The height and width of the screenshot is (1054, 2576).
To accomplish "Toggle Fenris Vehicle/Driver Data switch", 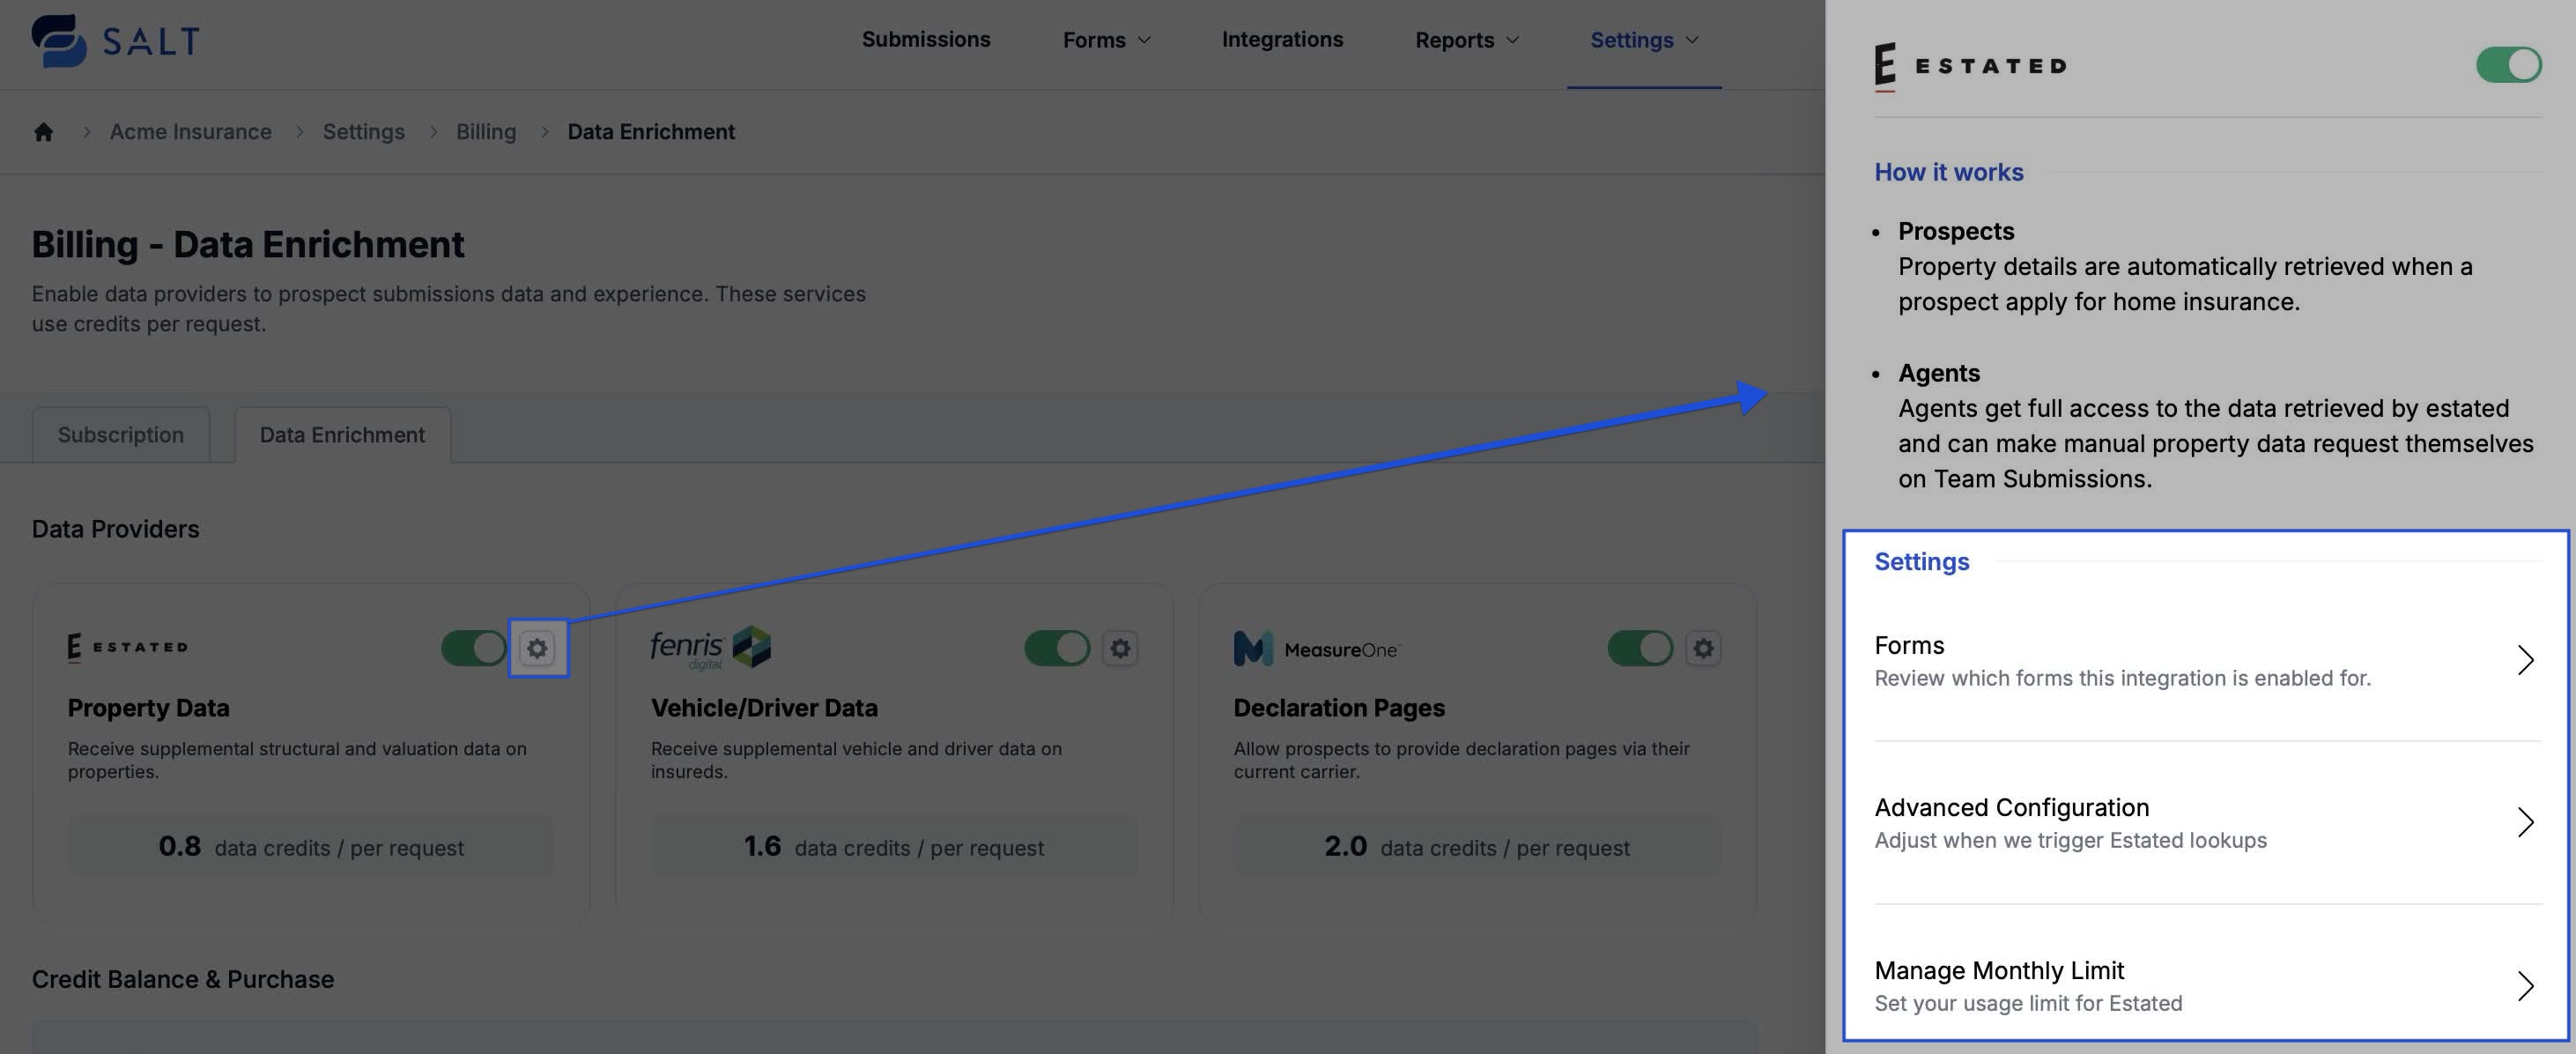I will pyautogui.click(x=1057, y=648).
